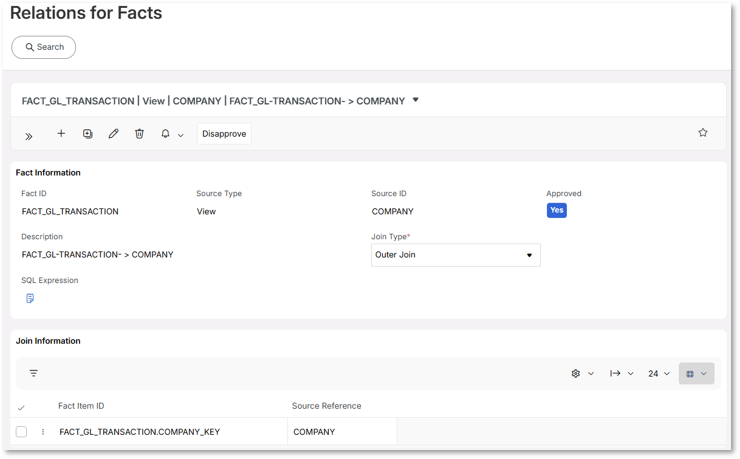Click the export arrow icon
Image resolution: width=740 pixels, height=459 pixels.
click(614, 374)
